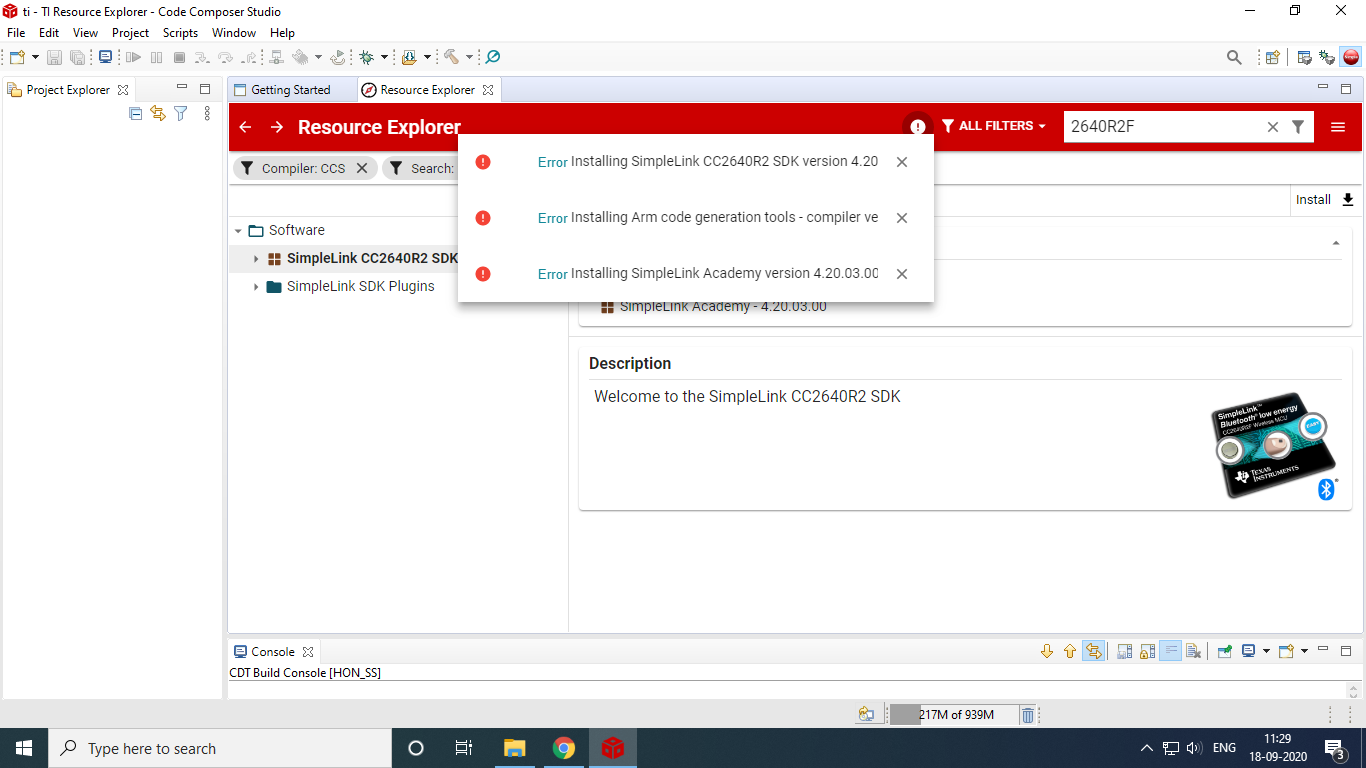
Task: Click the Bluetooth logo on board image
Action: tap(1327, 489)
